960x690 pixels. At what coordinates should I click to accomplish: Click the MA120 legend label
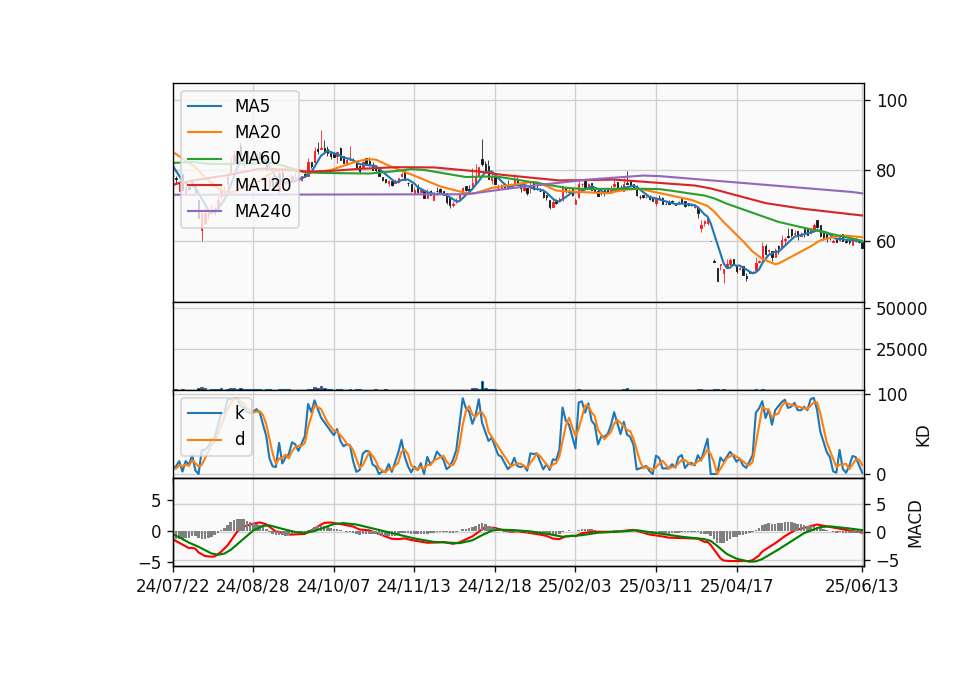click(263, 185)
